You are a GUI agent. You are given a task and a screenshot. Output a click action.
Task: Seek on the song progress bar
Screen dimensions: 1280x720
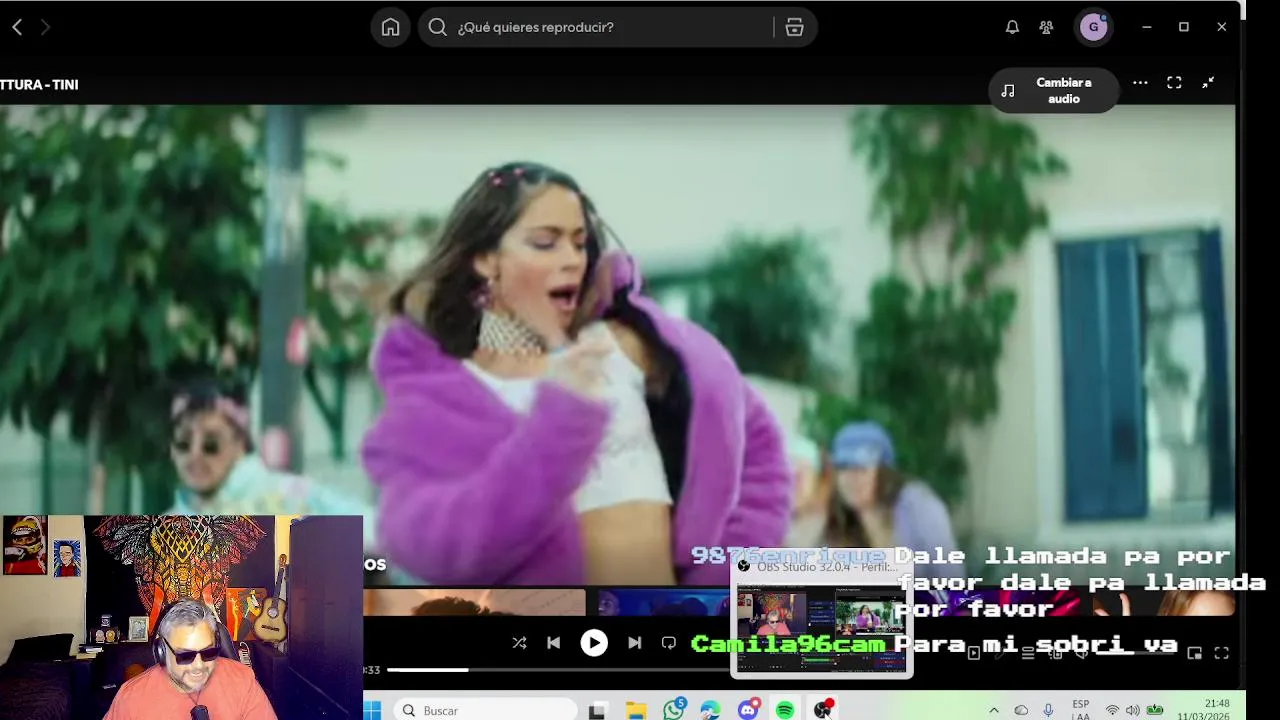click(560, 670)
